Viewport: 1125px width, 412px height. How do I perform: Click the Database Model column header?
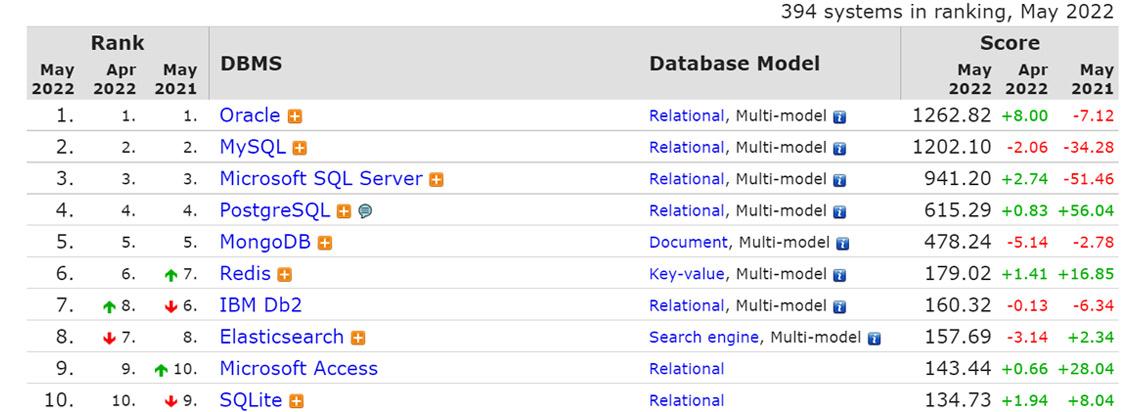(734, 64)
